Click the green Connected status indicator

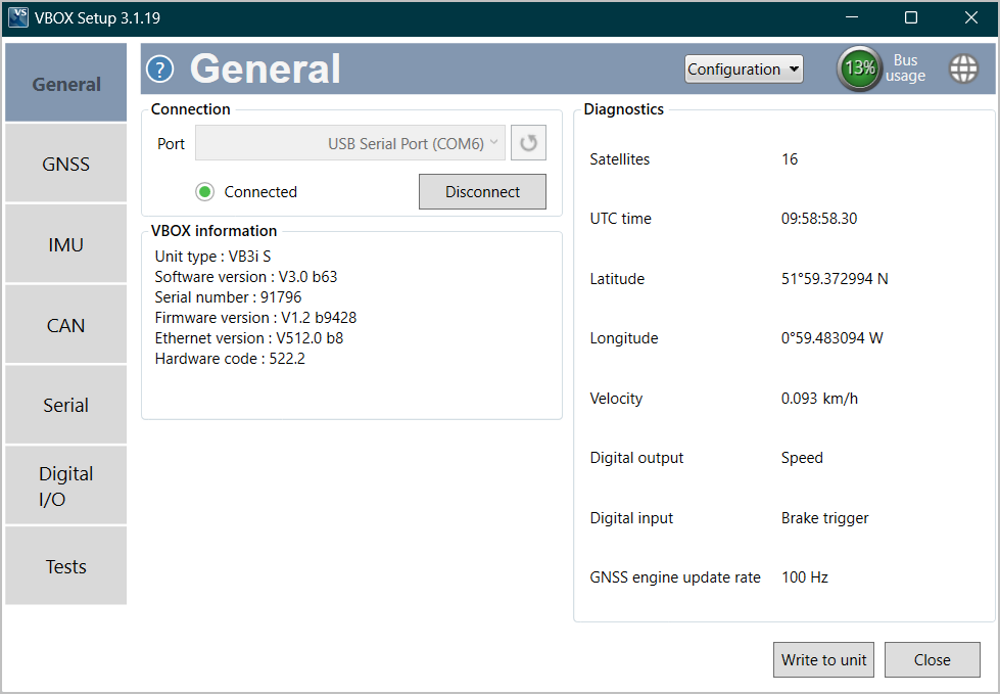(x=205, y=191)
